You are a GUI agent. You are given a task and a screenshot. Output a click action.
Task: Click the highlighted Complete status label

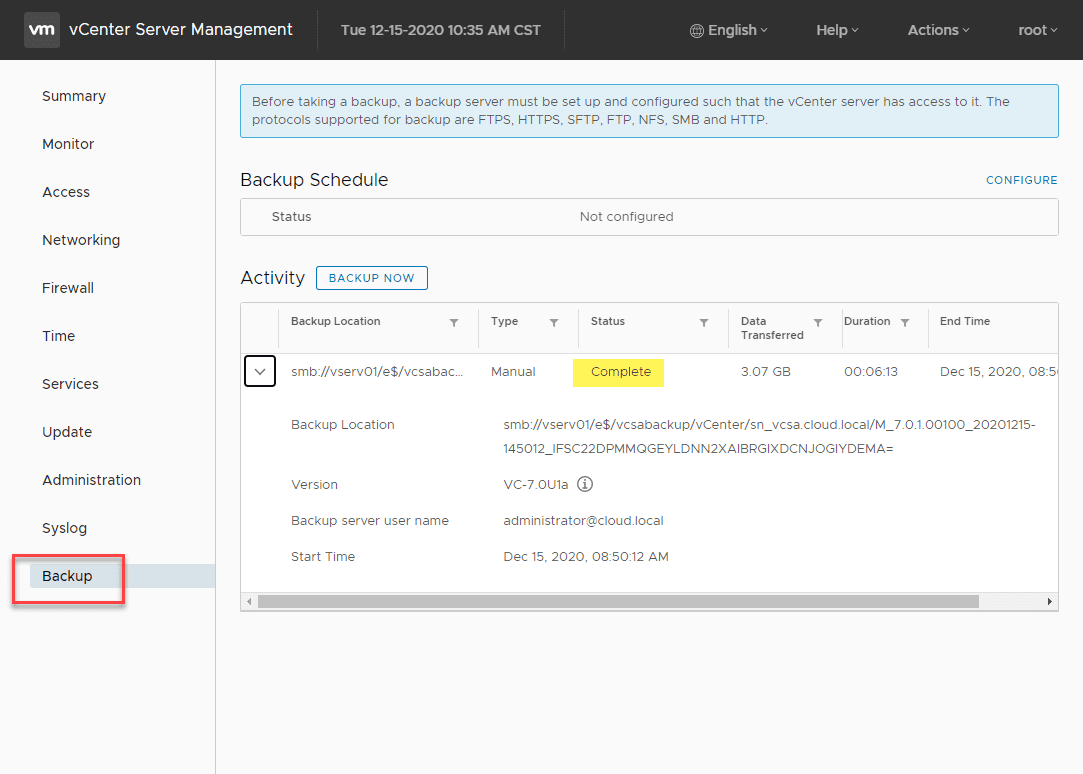pos(618,371)
